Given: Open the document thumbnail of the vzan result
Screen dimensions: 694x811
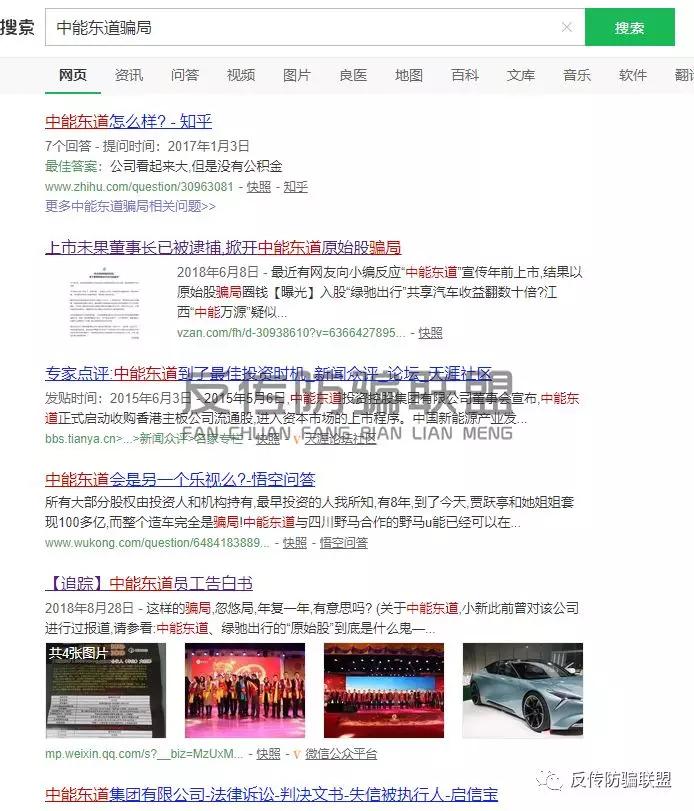Looking at the screenshot, I should [104, 303].
